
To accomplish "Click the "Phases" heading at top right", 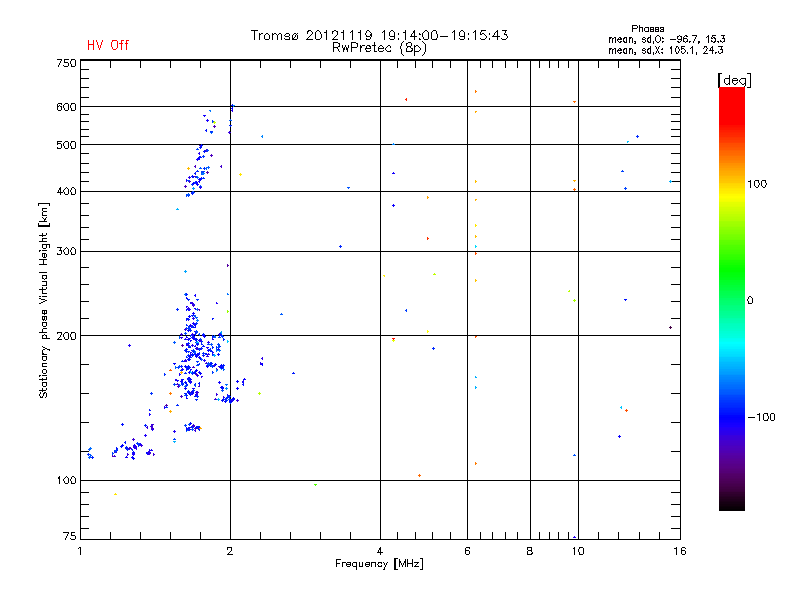I will pyautogui.click(x=647, y=29).
